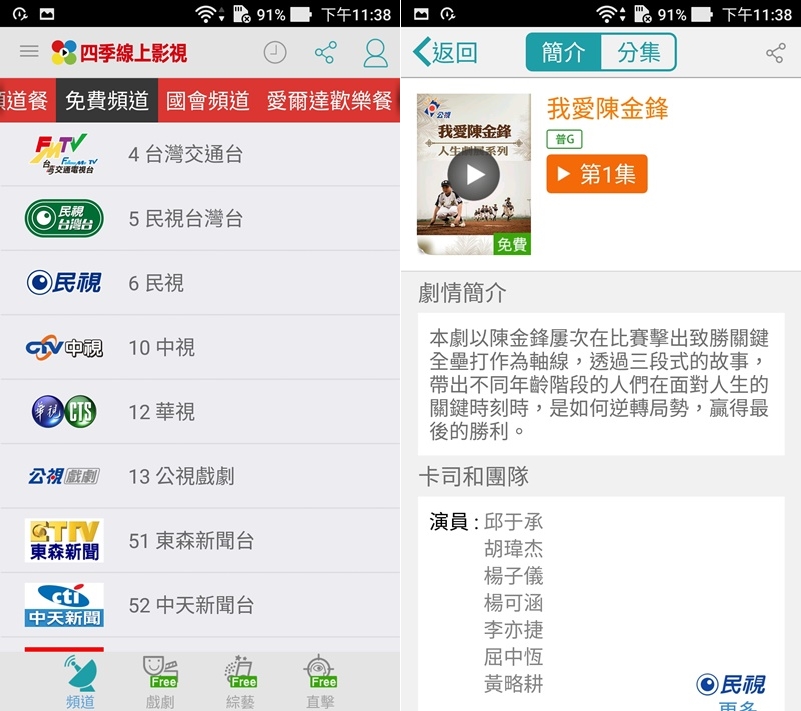801x711 pixels.
Task: Tap the 卡司和團隊 heading
Action: [x=473, y=476]
